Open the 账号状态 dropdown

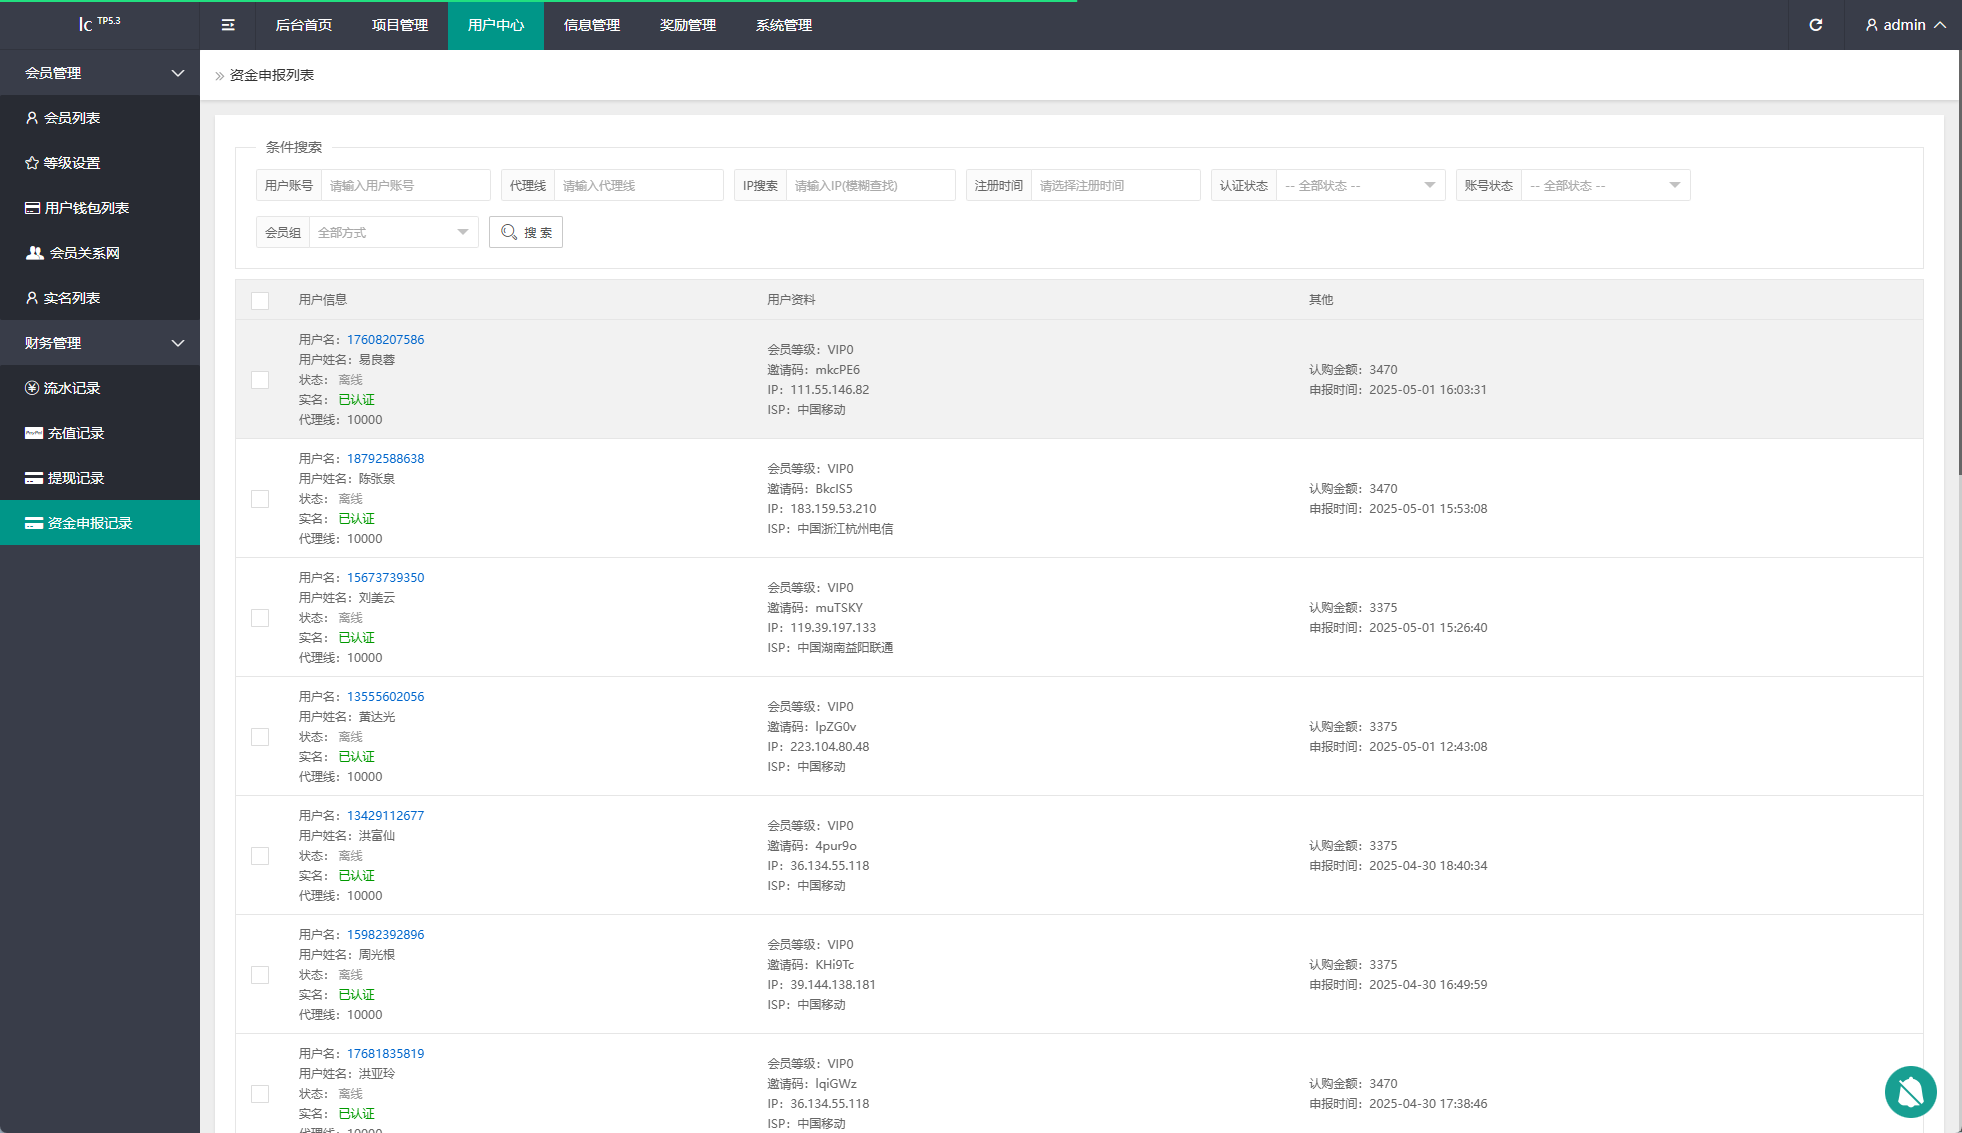click(x=1604, y=186)
